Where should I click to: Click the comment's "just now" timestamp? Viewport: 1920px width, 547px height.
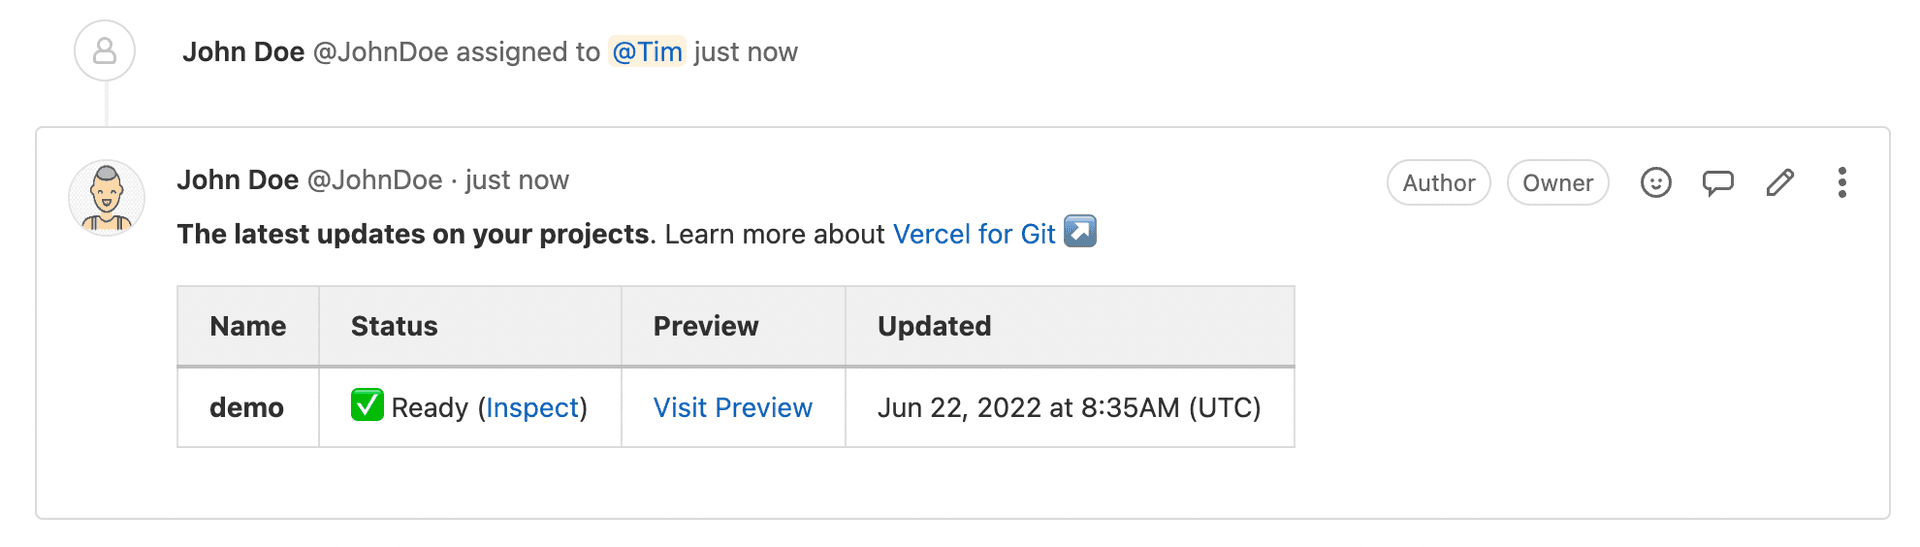[517, 180]
